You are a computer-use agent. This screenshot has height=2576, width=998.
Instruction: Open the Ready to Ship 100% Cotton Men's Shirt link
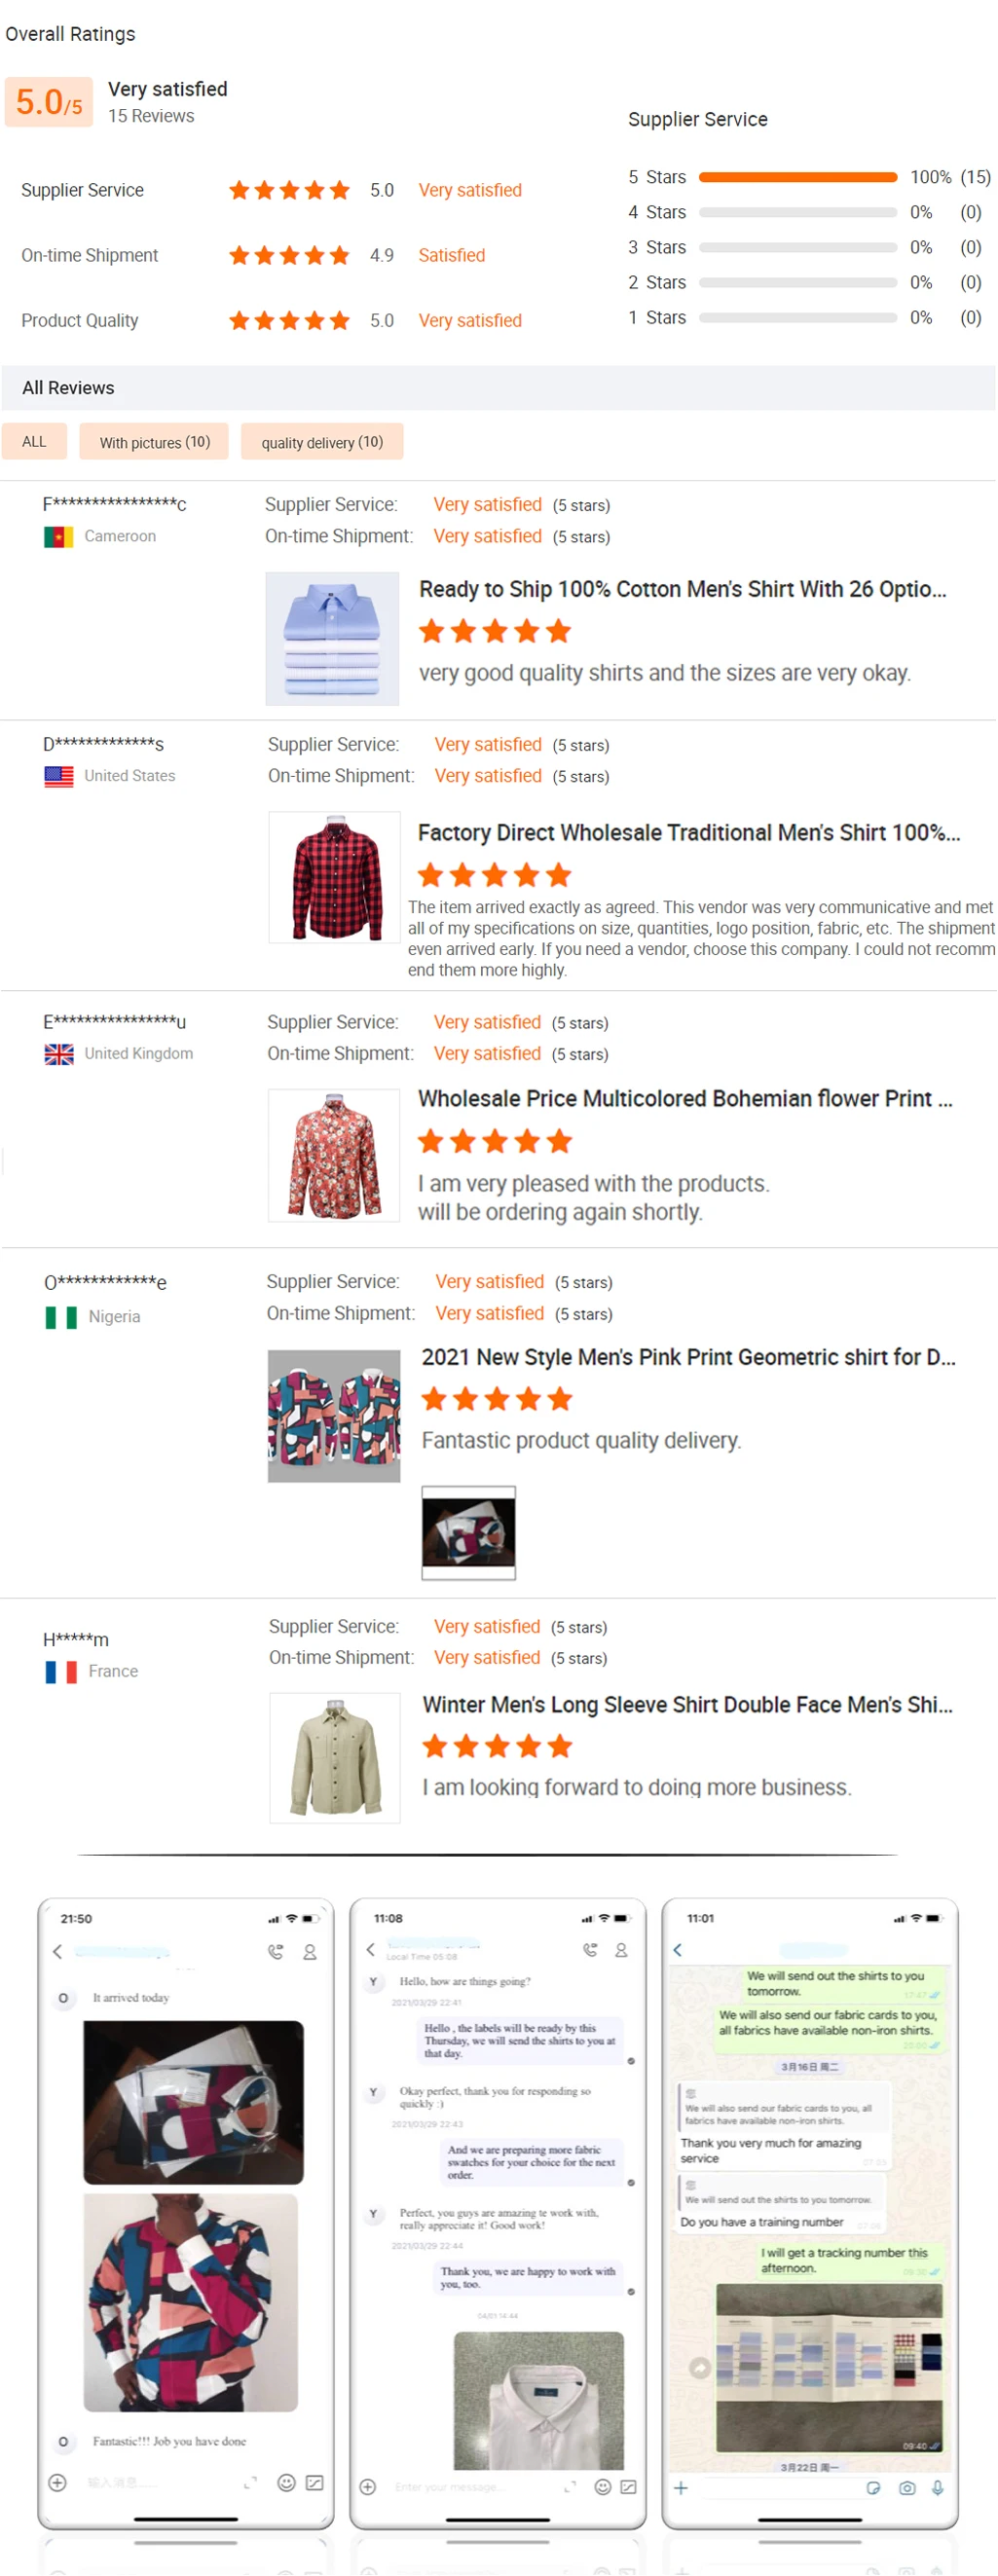pos(682,589)
